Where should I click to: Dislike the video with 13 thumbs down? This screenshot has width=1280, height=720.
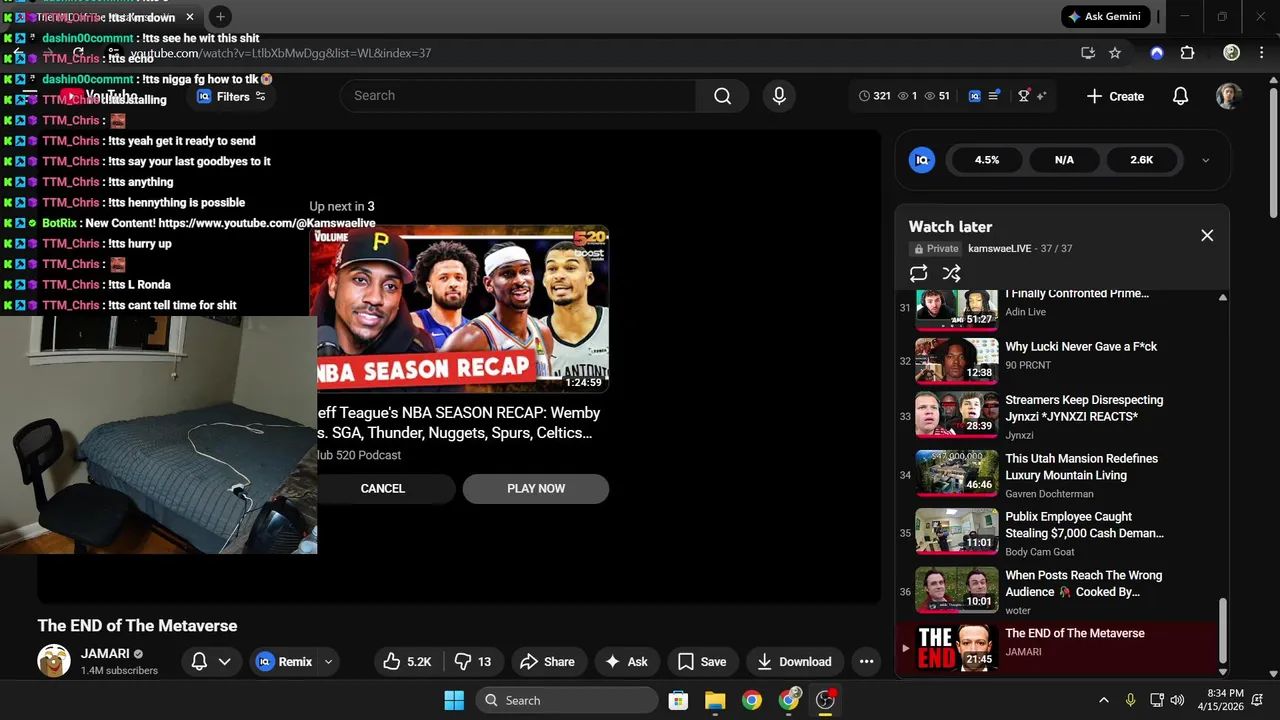pyautogui.click(x=473, y=661)
